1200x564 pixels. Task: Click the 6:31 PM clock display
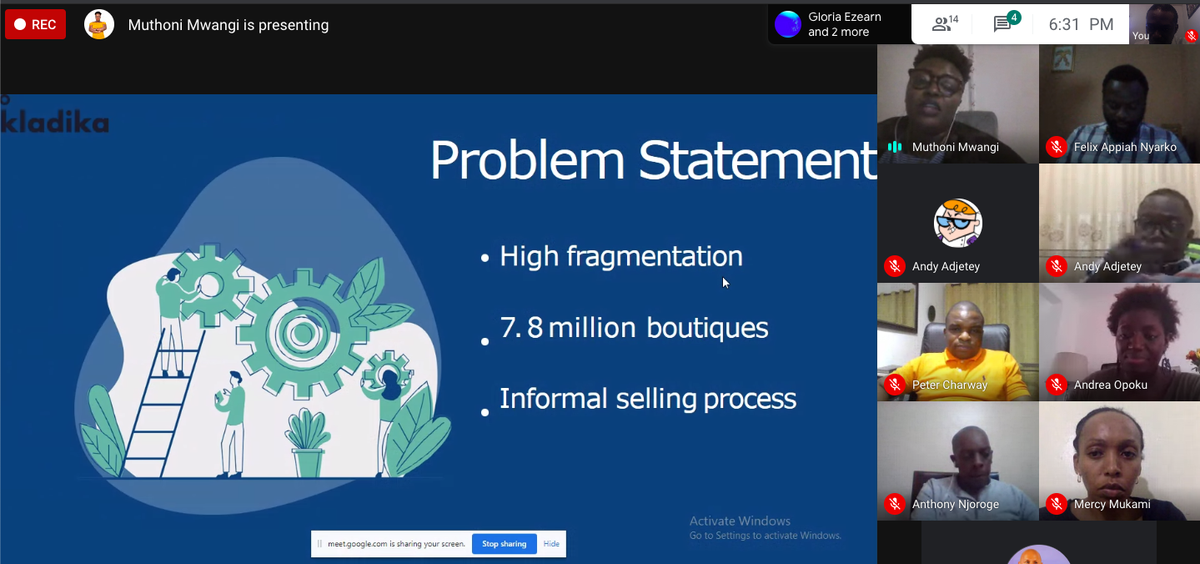(1081, 25)
